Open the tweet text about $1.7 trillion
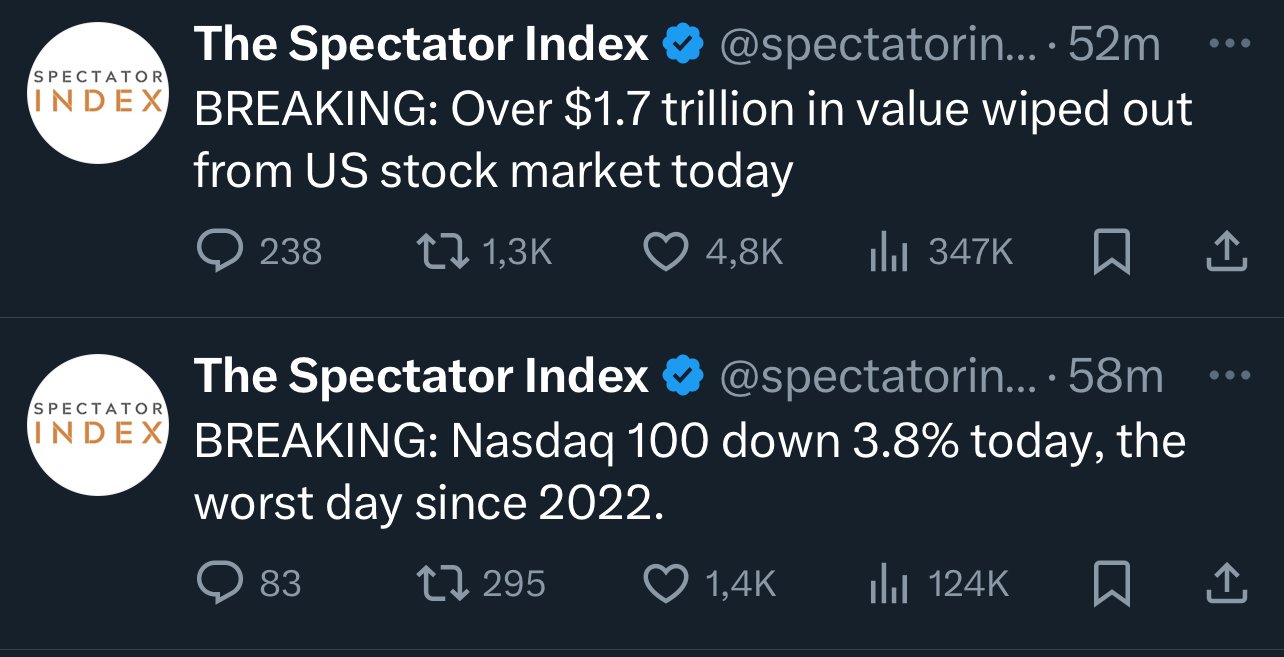 (x=692, y=140)
